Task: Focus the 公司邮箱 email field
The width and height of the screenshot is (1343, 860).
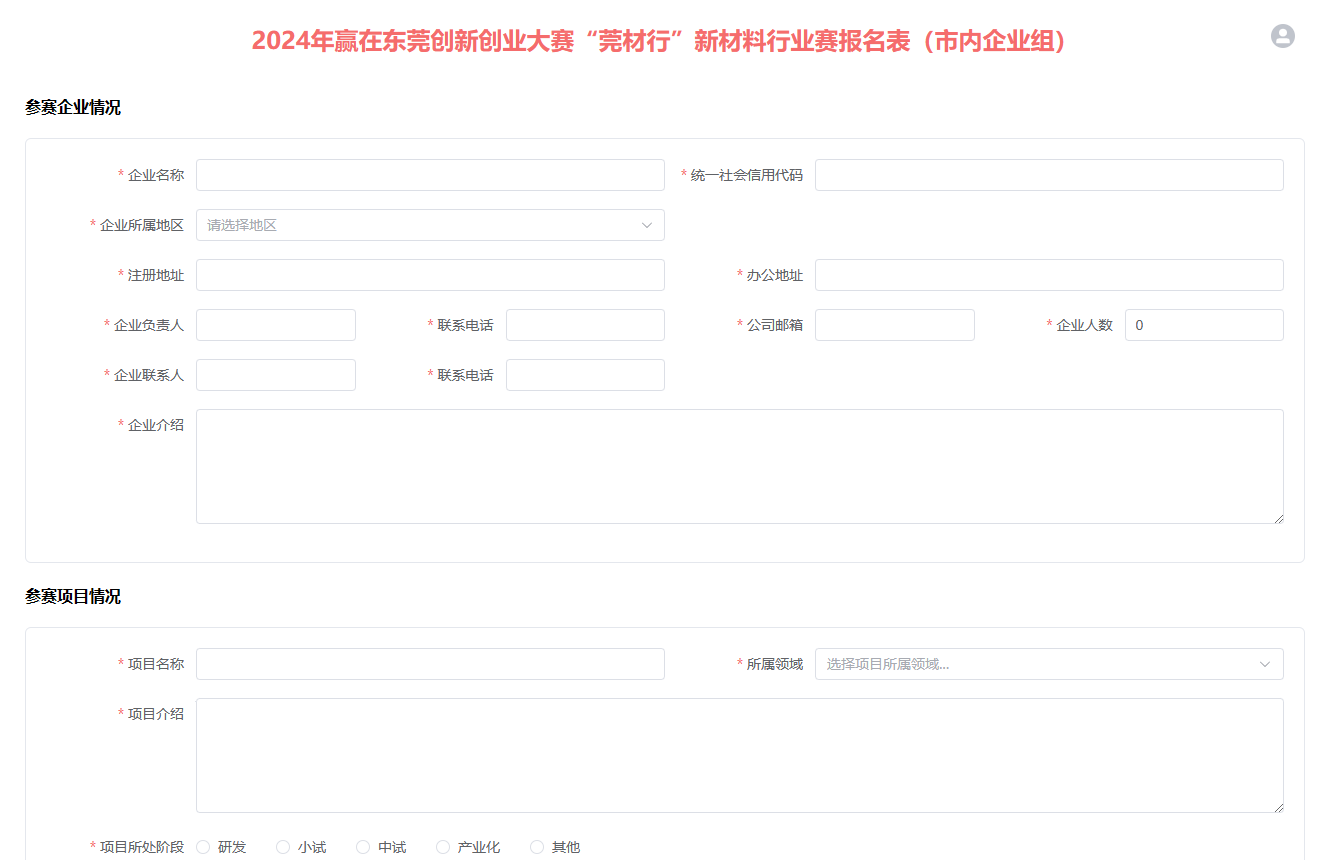Action: [x=894, y=325]
